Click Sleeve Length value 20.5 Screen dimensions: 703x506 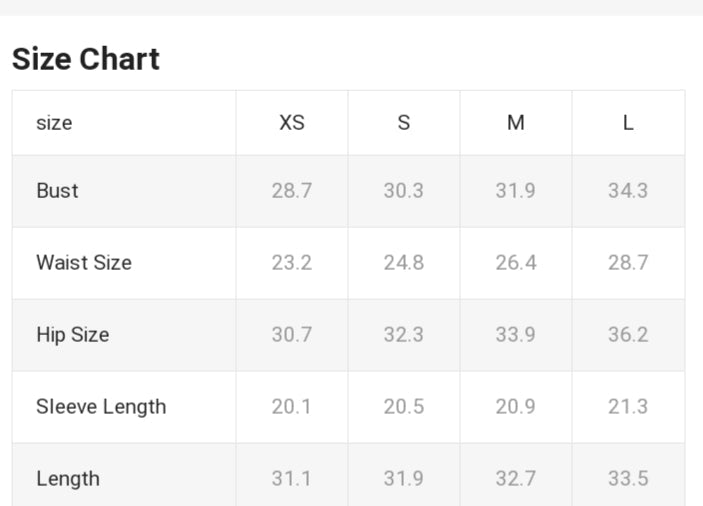(x=403, y=407)
